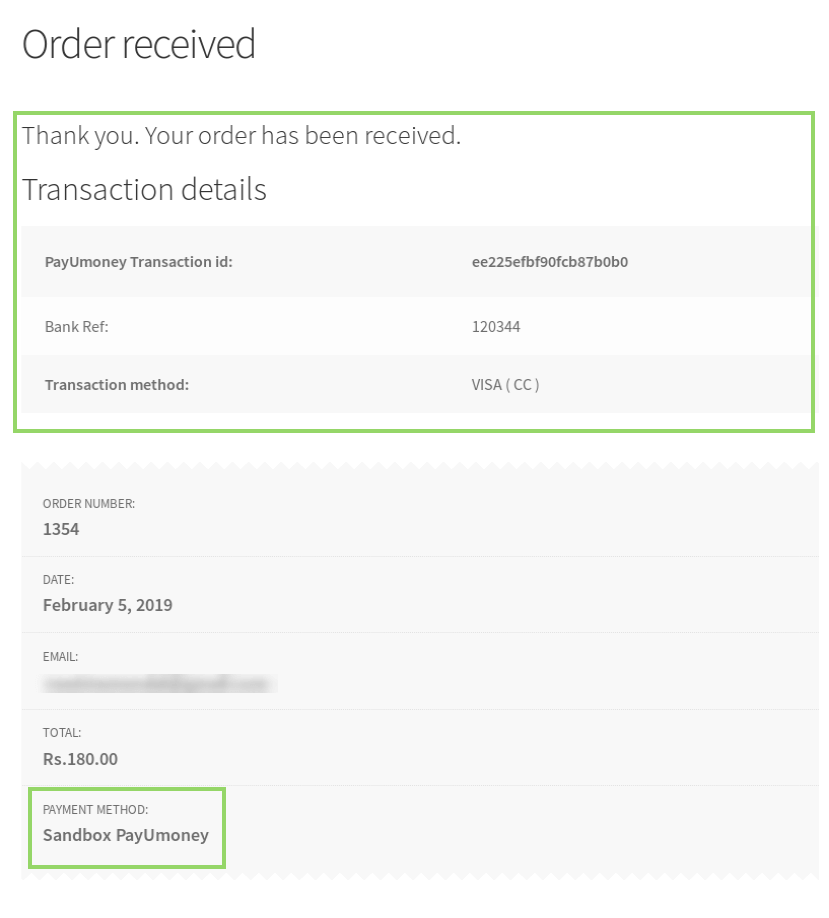The image size is (829, 918).
Task: Click the blurred email address
Action: [x=159, y=683]
